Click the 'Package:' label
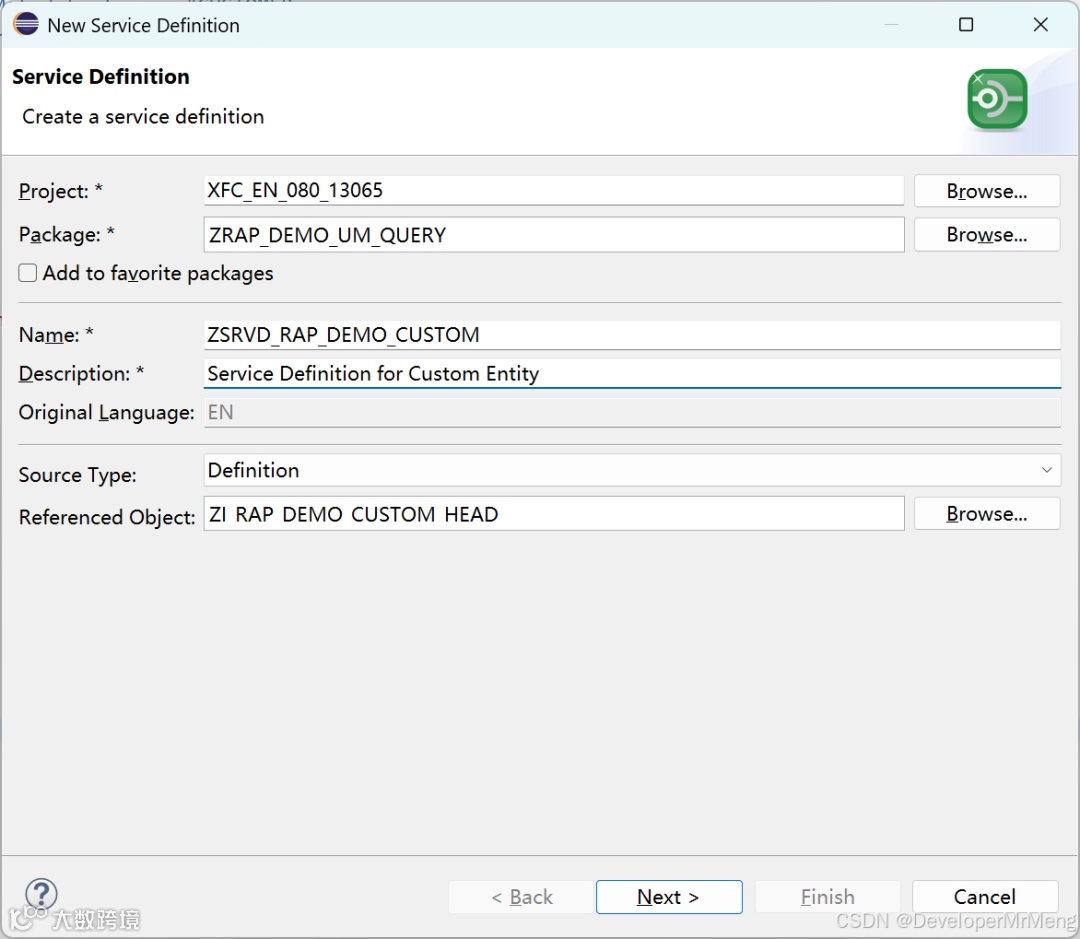The height and width of the screenshot is (939, 1080). [x=66, y=235]
